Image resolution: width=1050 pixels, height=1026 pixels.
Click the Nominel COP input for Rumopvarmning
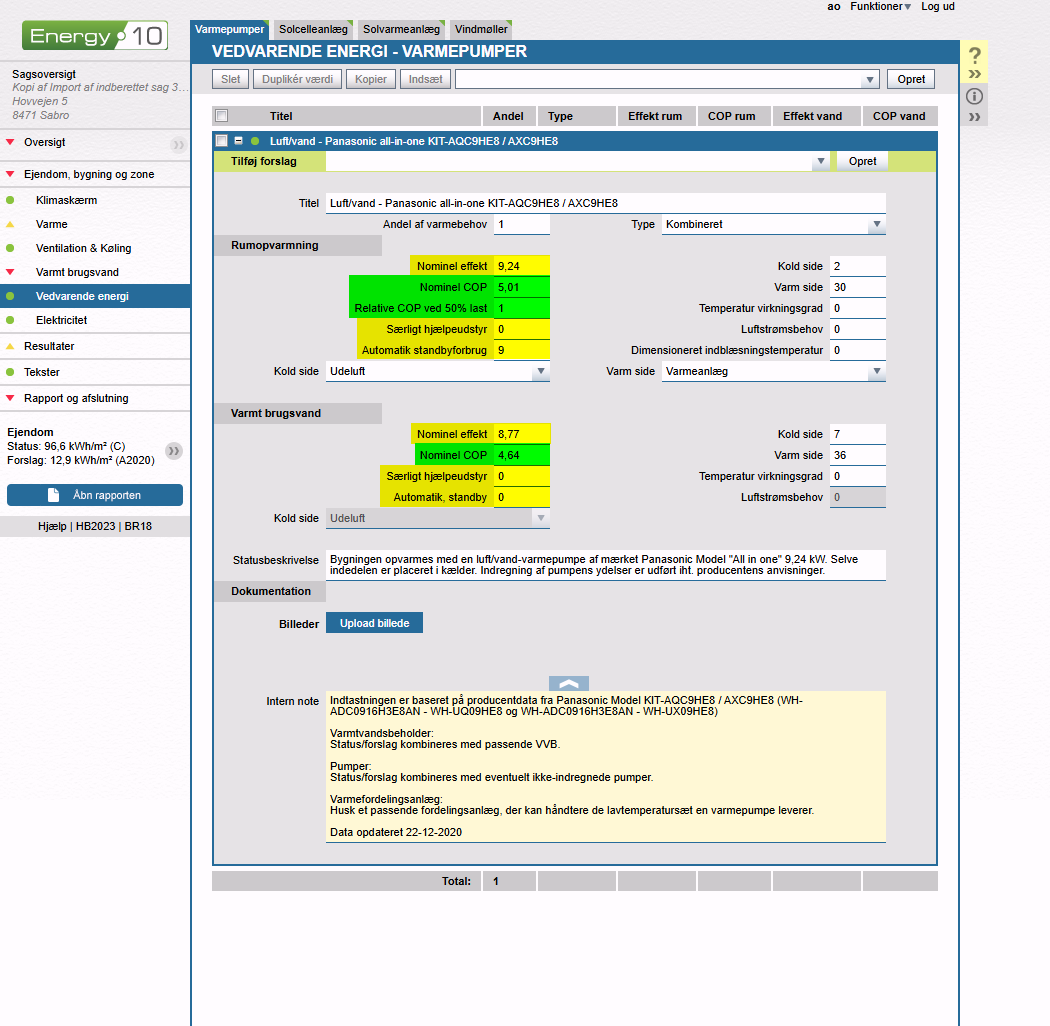[x=522, y=287]
